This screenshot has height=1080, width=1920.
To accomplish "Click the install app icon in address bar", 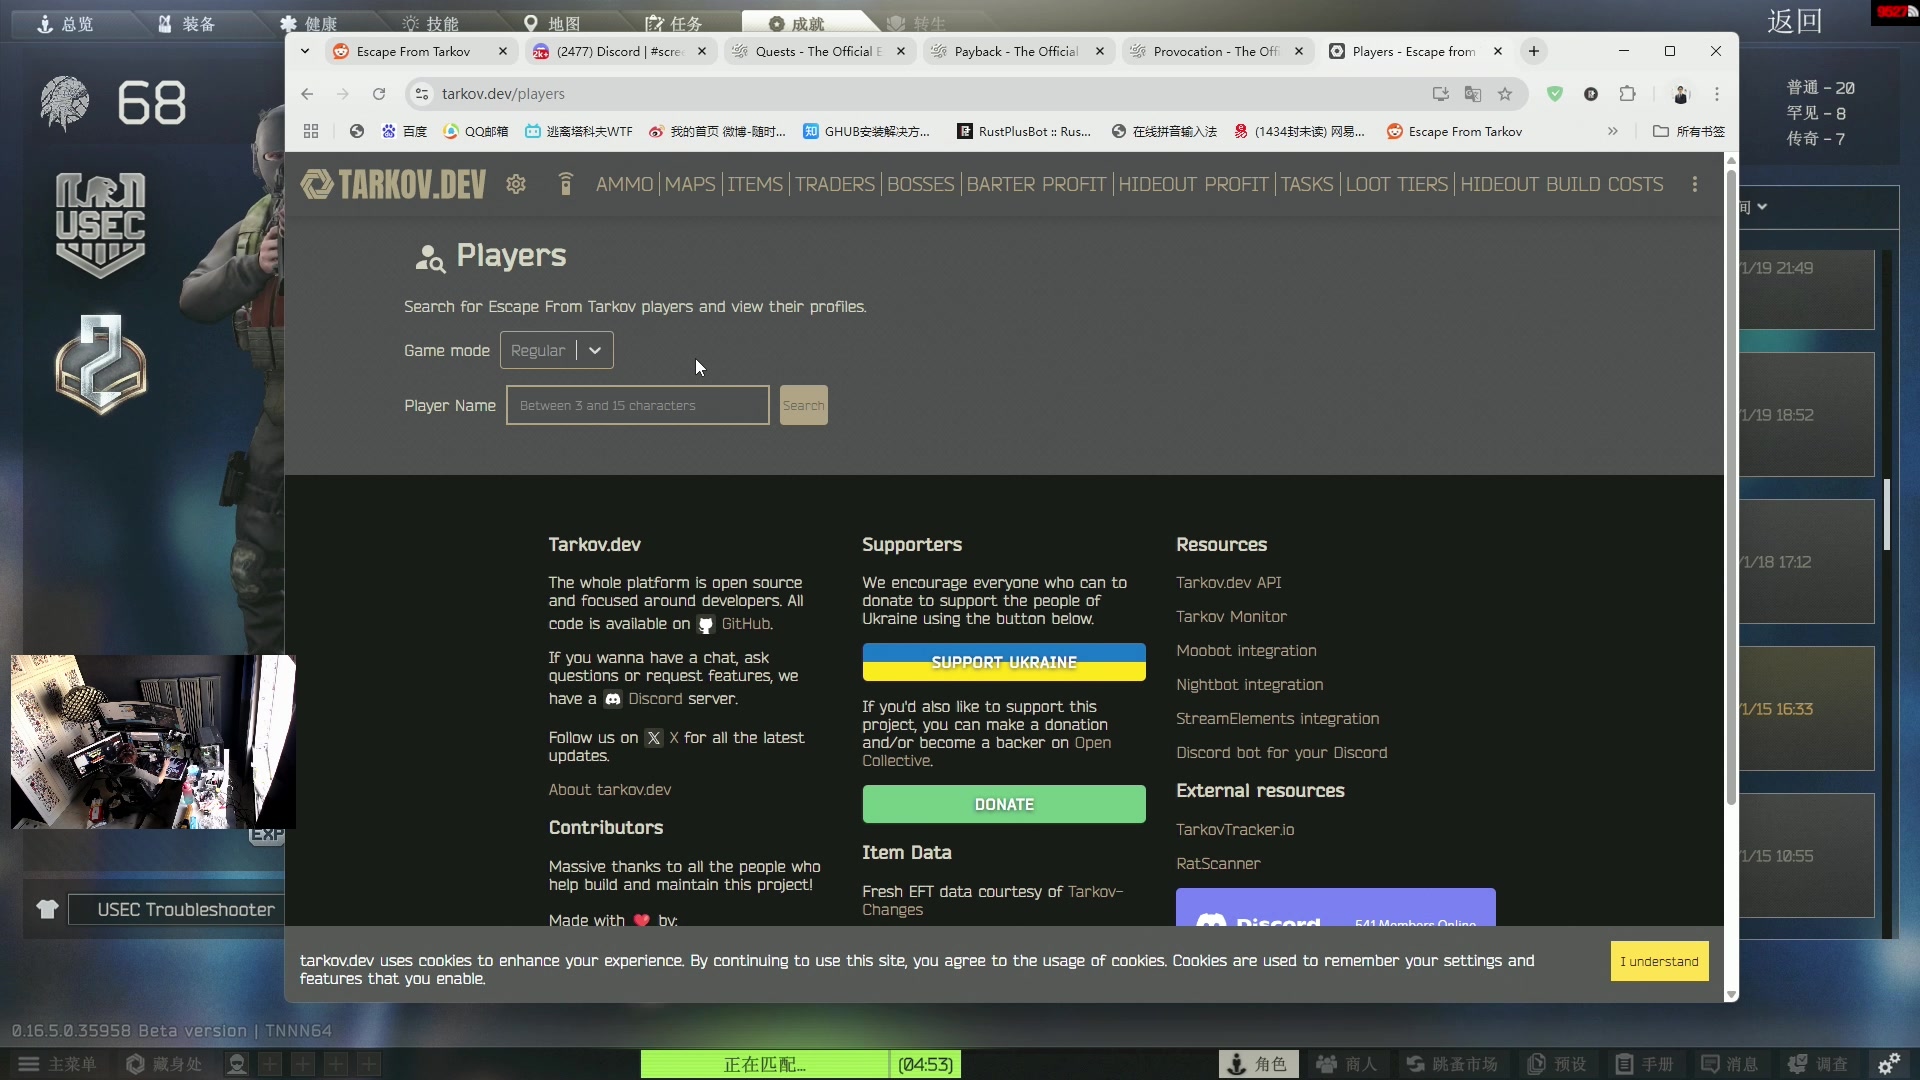I will tap(1441, 94).
